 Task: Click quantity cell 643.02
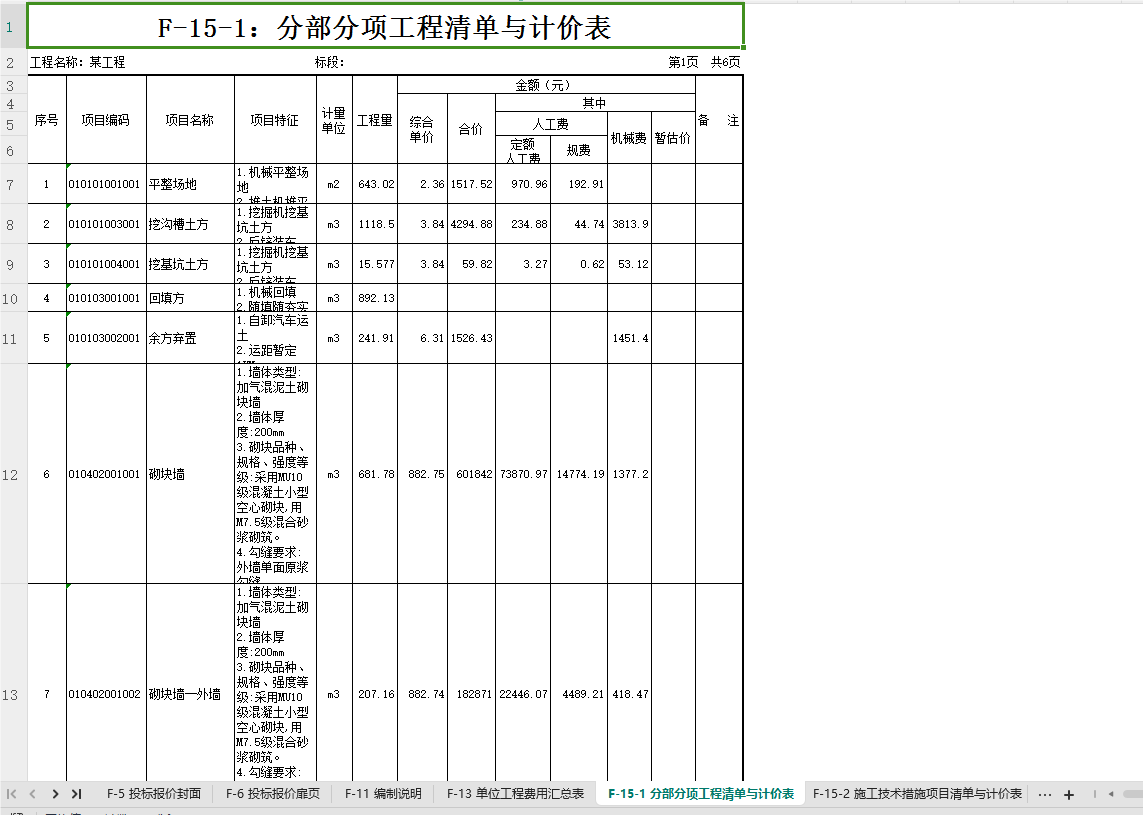point(375,184)
